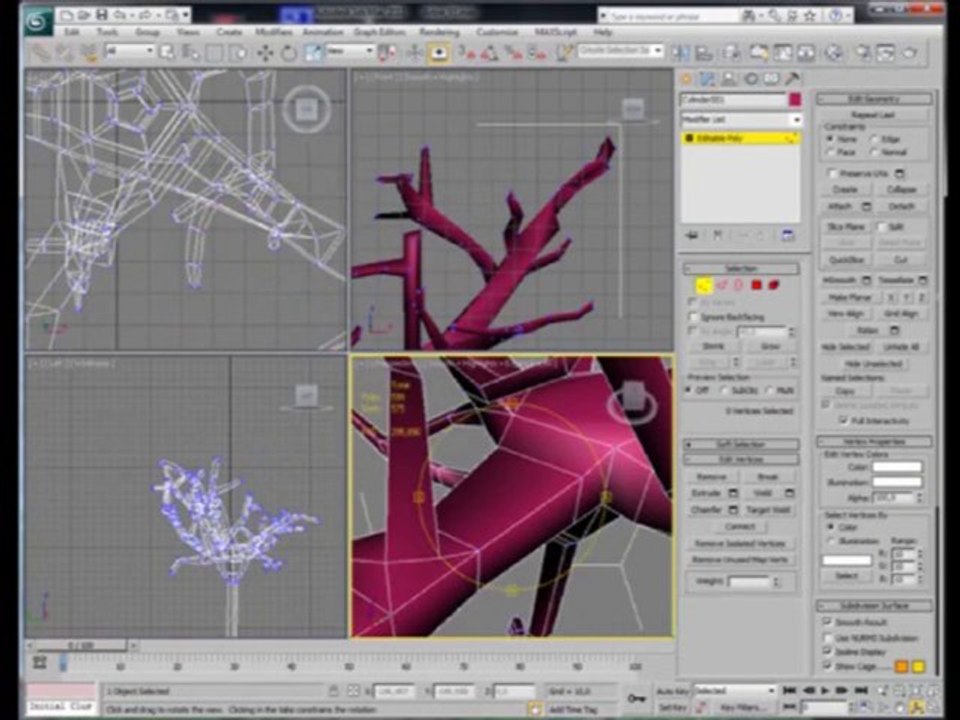960x720 pixels.
Task: Open the Create Selection Set dropdown
Action: [620, 50]
